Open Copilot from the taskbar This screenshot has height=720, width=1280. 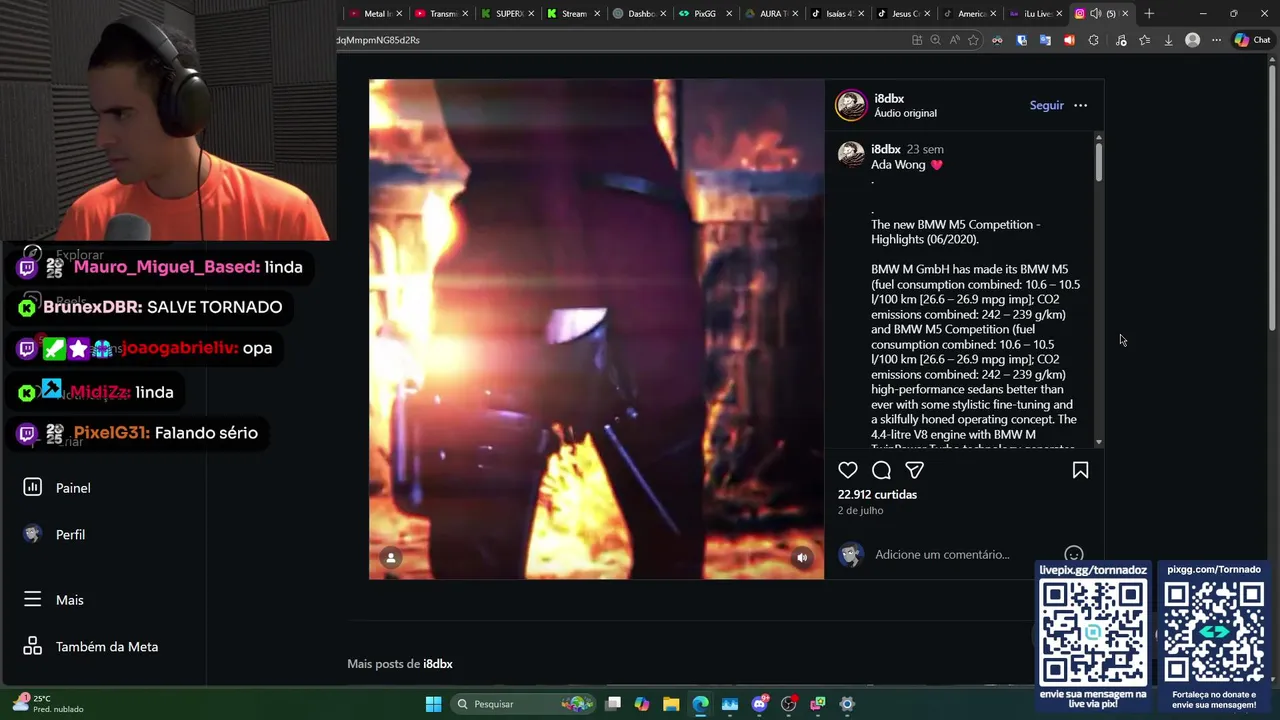tap(642, 704)
